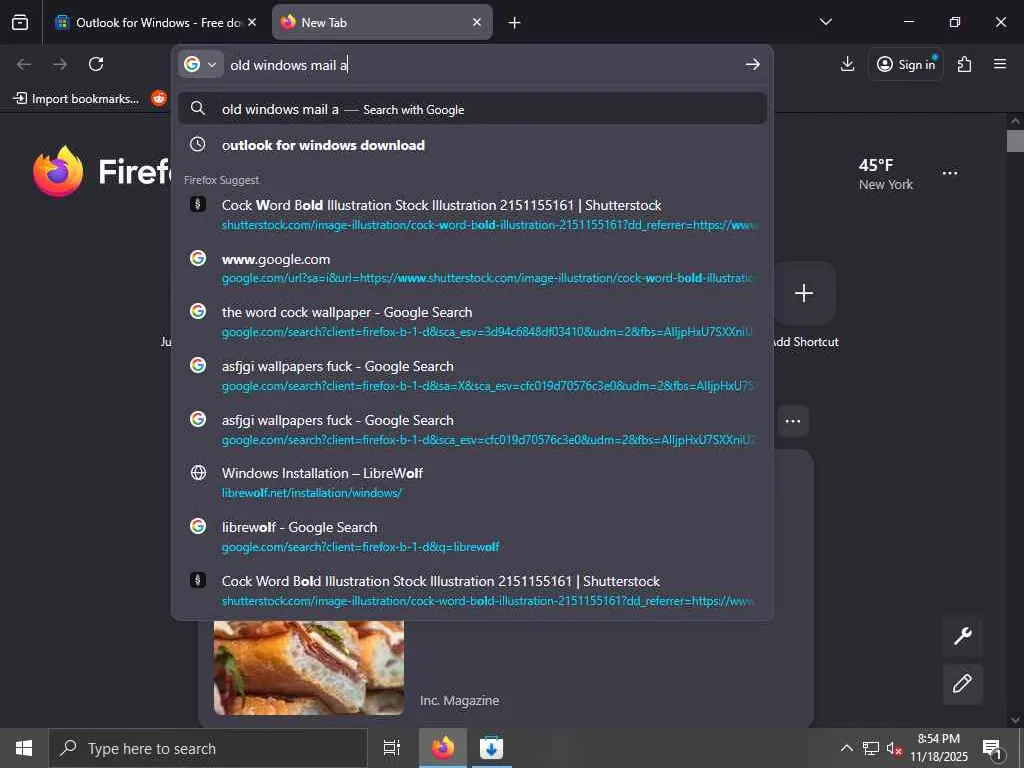Image resolution: width=1024 pixels, height=768 pixels.
Task: Click the Add Shortcut plus tile
Action: pyautogui.click(x=803, y=293)
